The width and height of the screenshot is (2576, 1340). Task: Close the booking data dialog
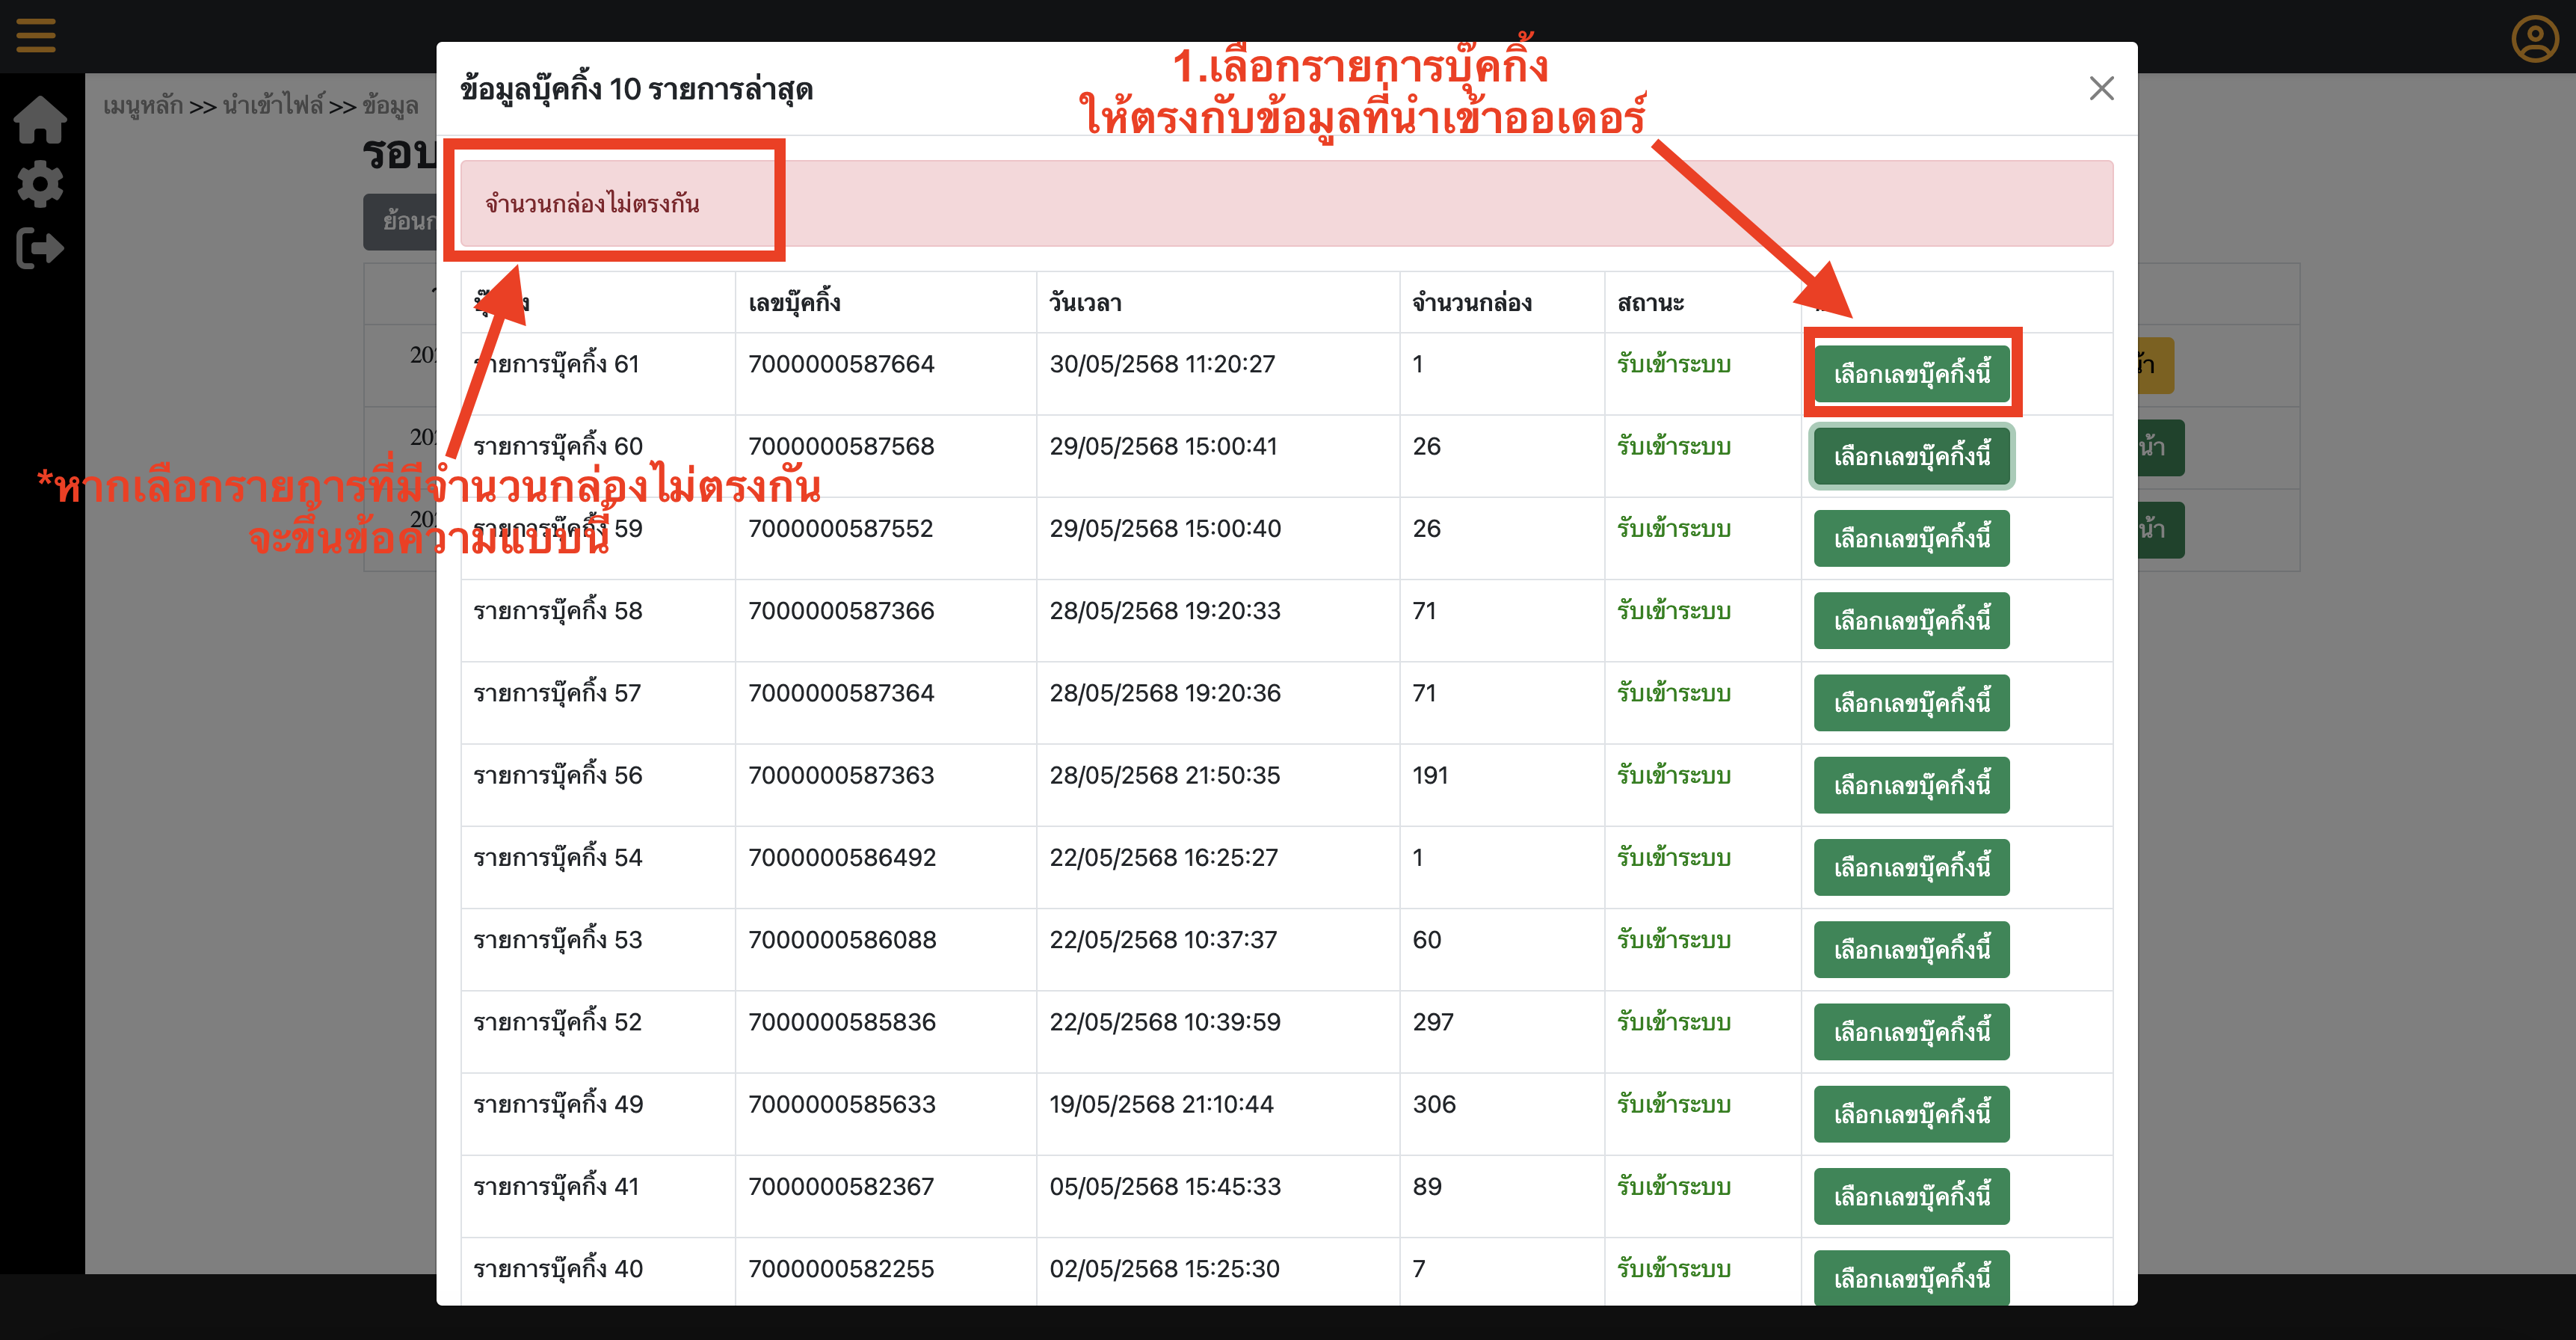pyautogui.click(x=2101, y=89)
